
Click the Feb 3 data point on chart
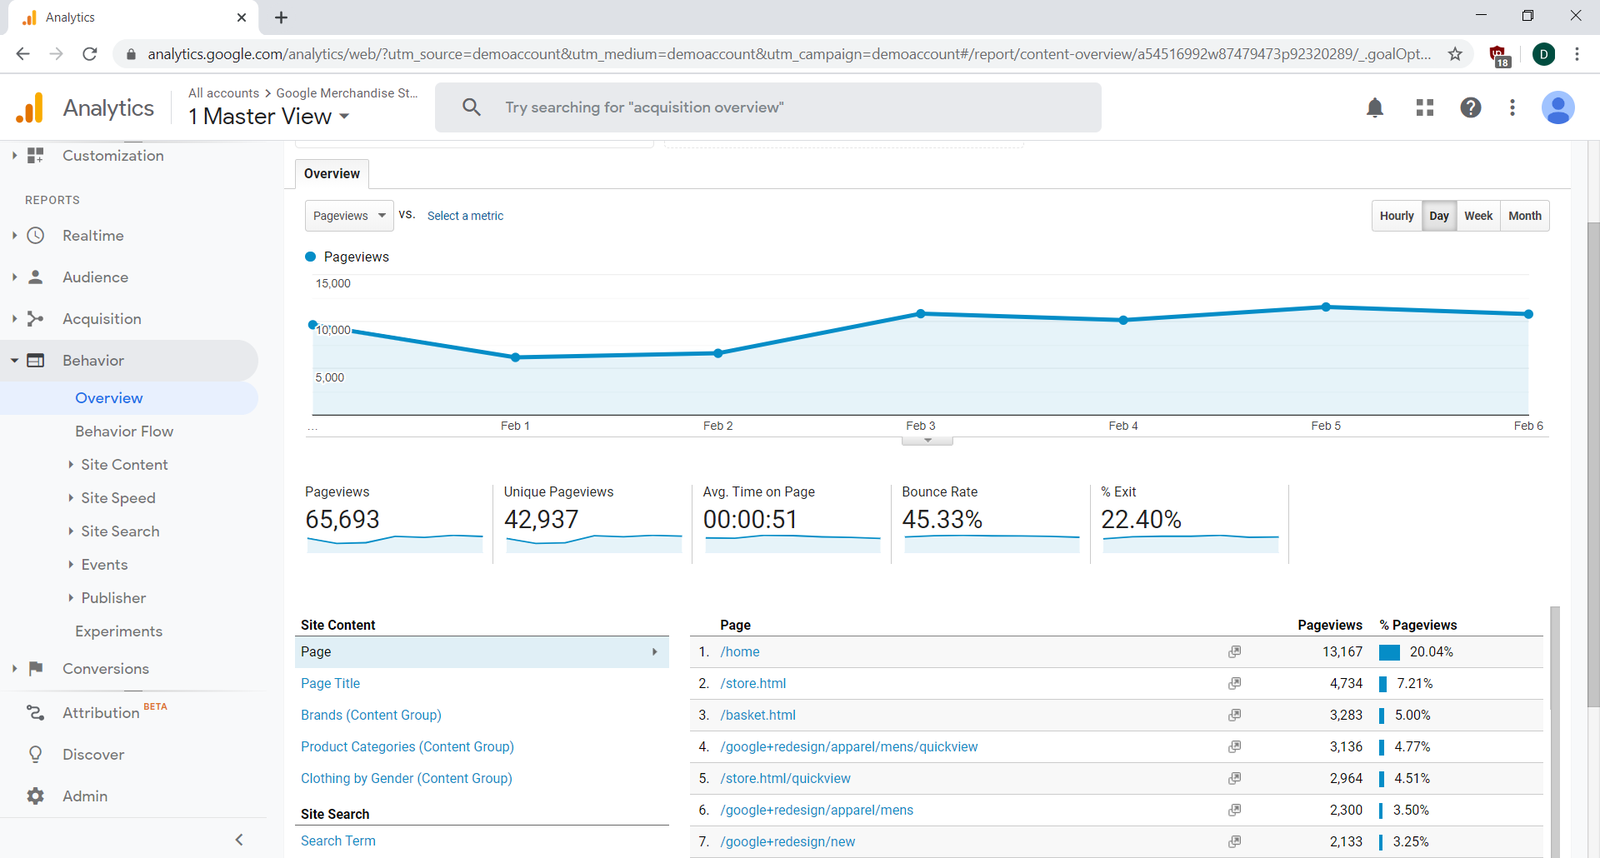click(x=921, y=314)
